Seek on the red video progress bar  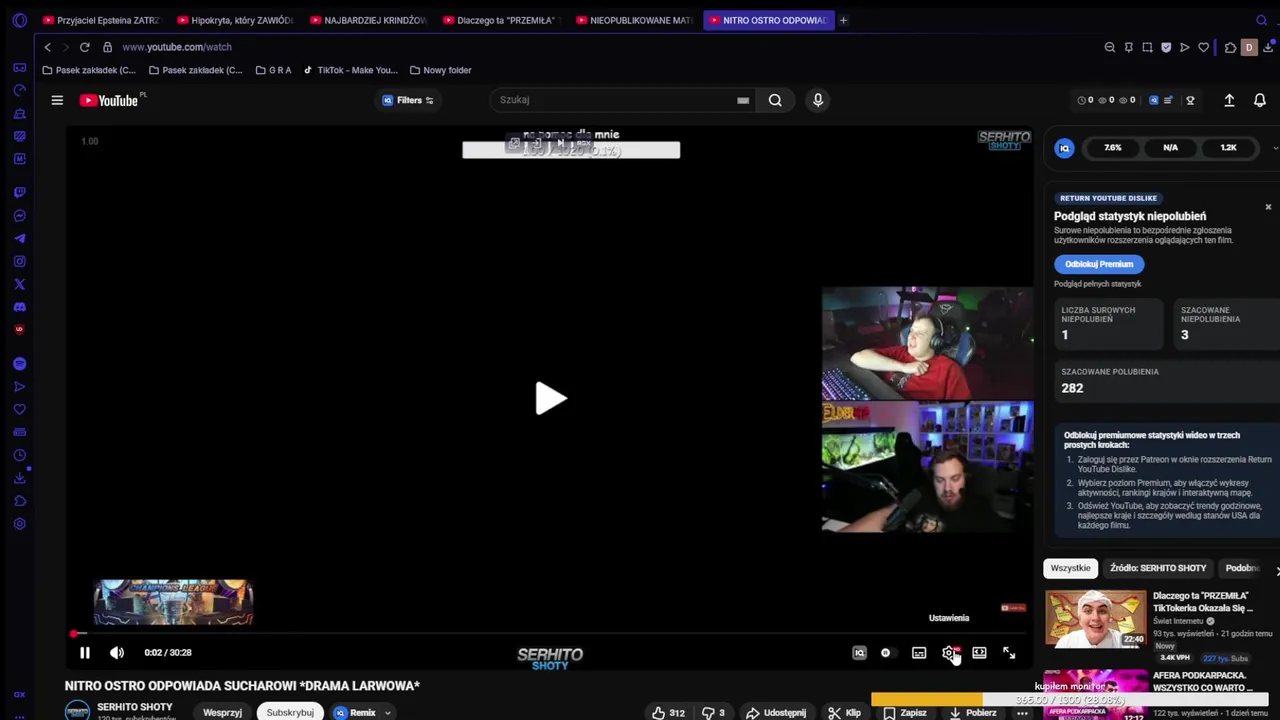(x=550, y=634)
